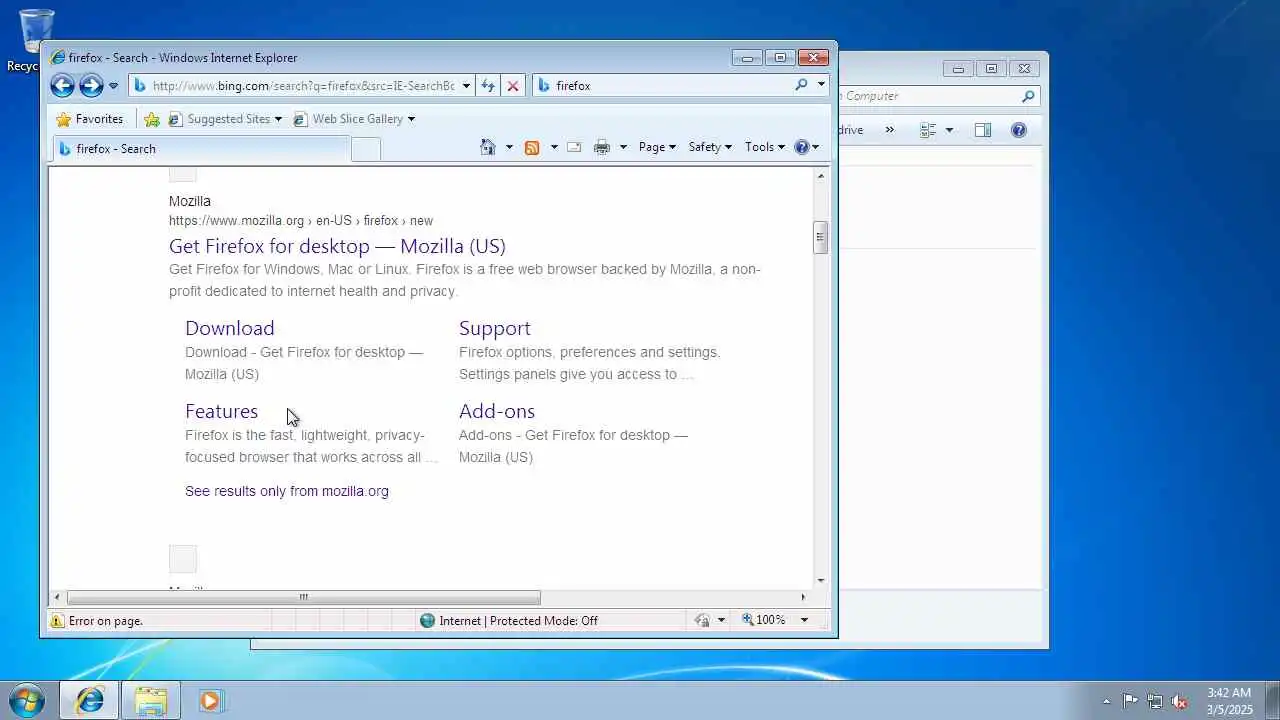Click Explorer toolbar overflow chevron
This screenshot has width=1280, height=720.
pyautogui.click(x=889, y=130)
